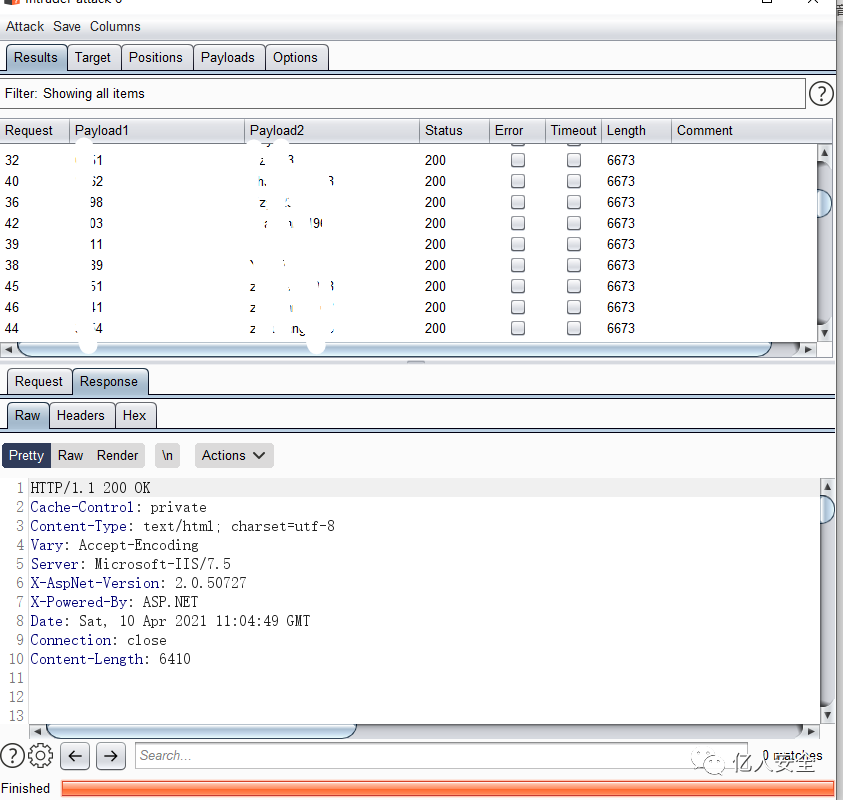
Task: Click the response horizontal scrollbar thumb
Action: [202, 731]
